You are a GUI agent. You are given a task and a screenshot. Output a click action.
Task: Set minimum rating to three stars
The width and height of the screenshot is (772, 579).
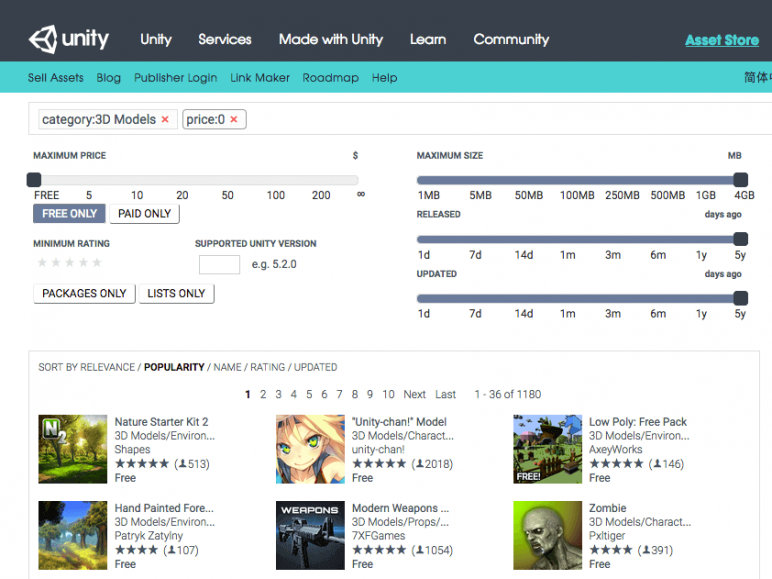click(x=70, y=262)
